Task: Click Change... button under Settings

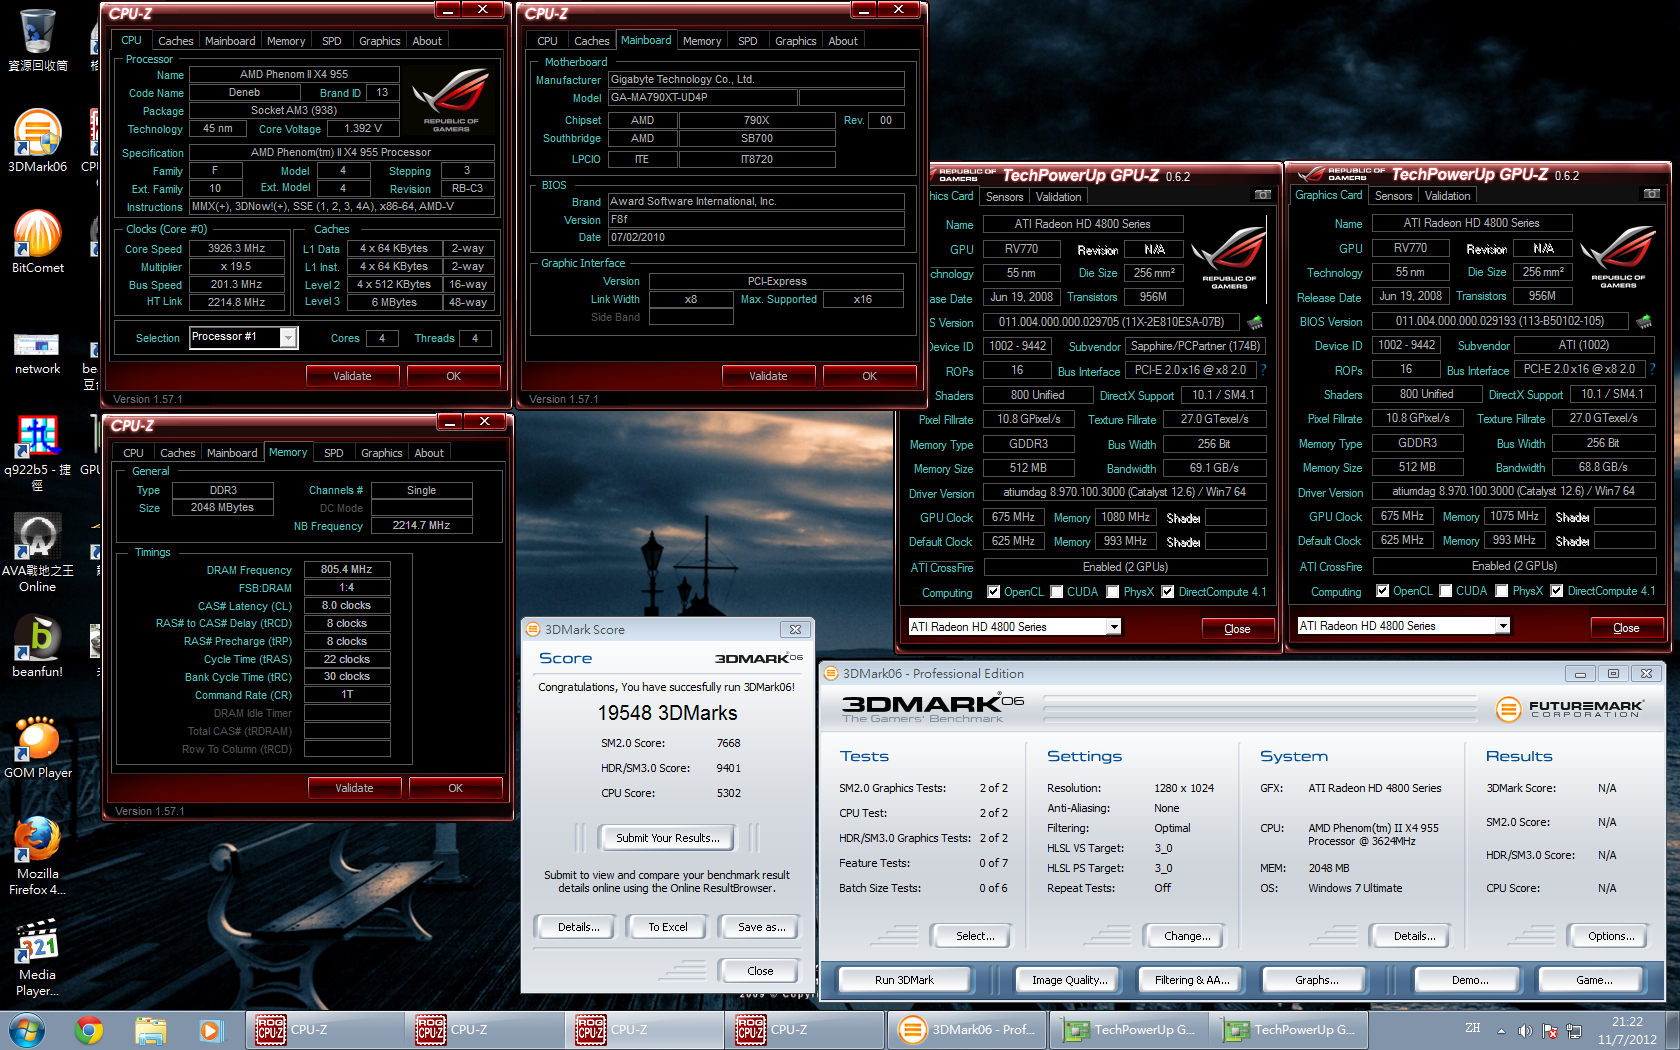Action: pos(1187,936)
